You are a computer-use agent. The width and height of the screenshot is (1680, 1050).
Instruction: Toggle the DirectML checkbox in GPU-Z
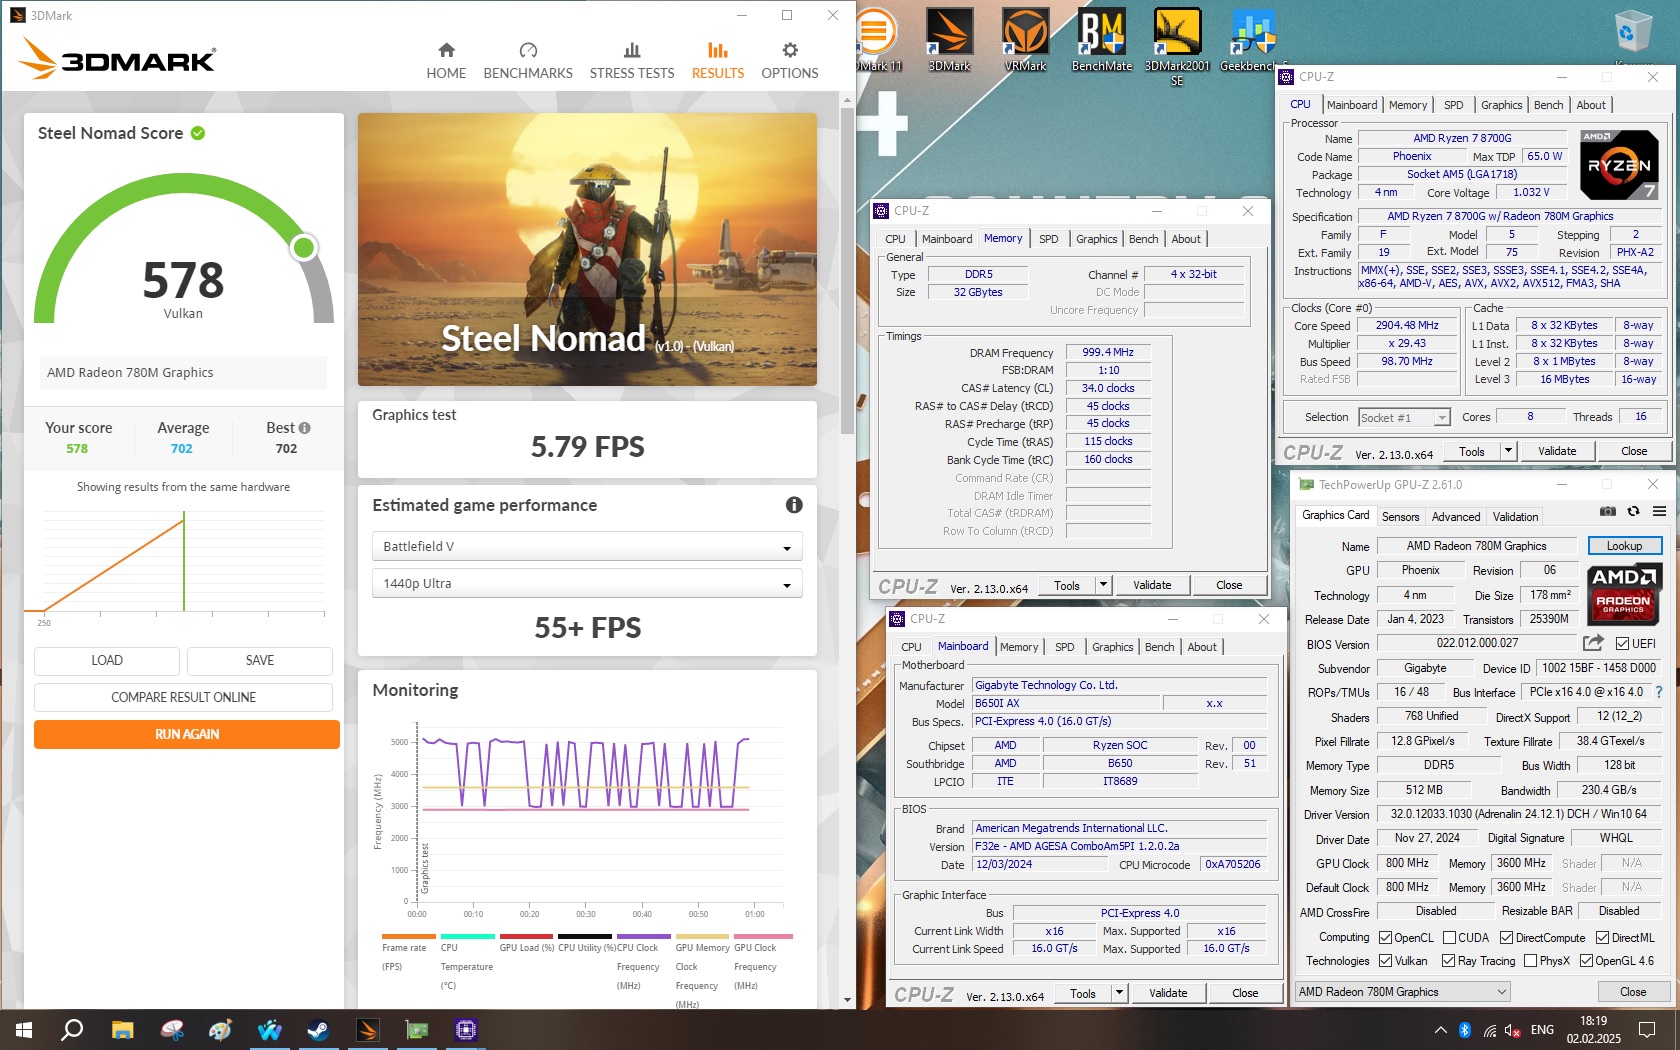pos(1602,938)
